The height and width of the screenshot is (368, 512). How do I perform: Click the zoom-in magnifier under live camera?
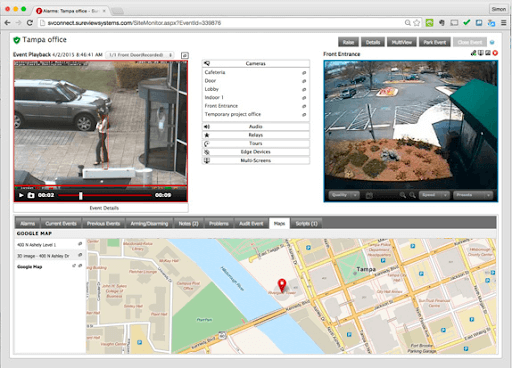403,195
